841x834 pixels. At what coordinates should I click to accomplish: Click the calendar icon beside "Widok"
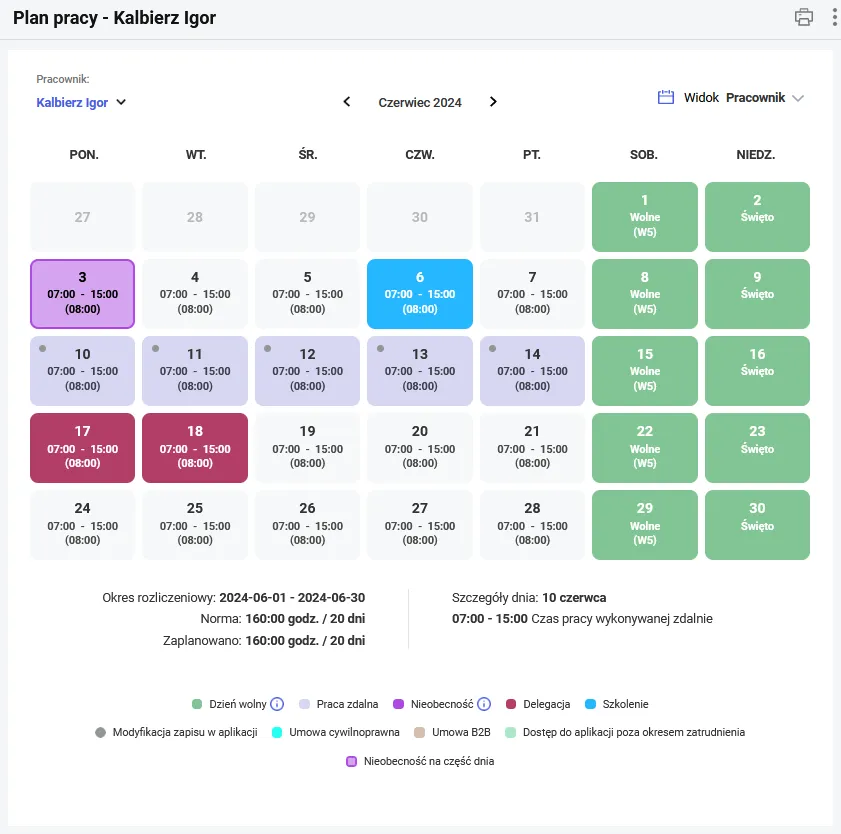pos(664,97)
